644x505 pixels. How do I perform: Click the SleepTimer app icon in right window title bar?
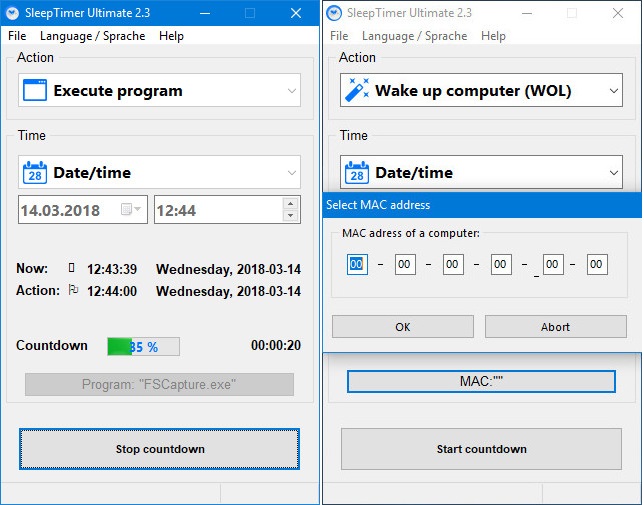pyautogui.click(x=334, y=13)
